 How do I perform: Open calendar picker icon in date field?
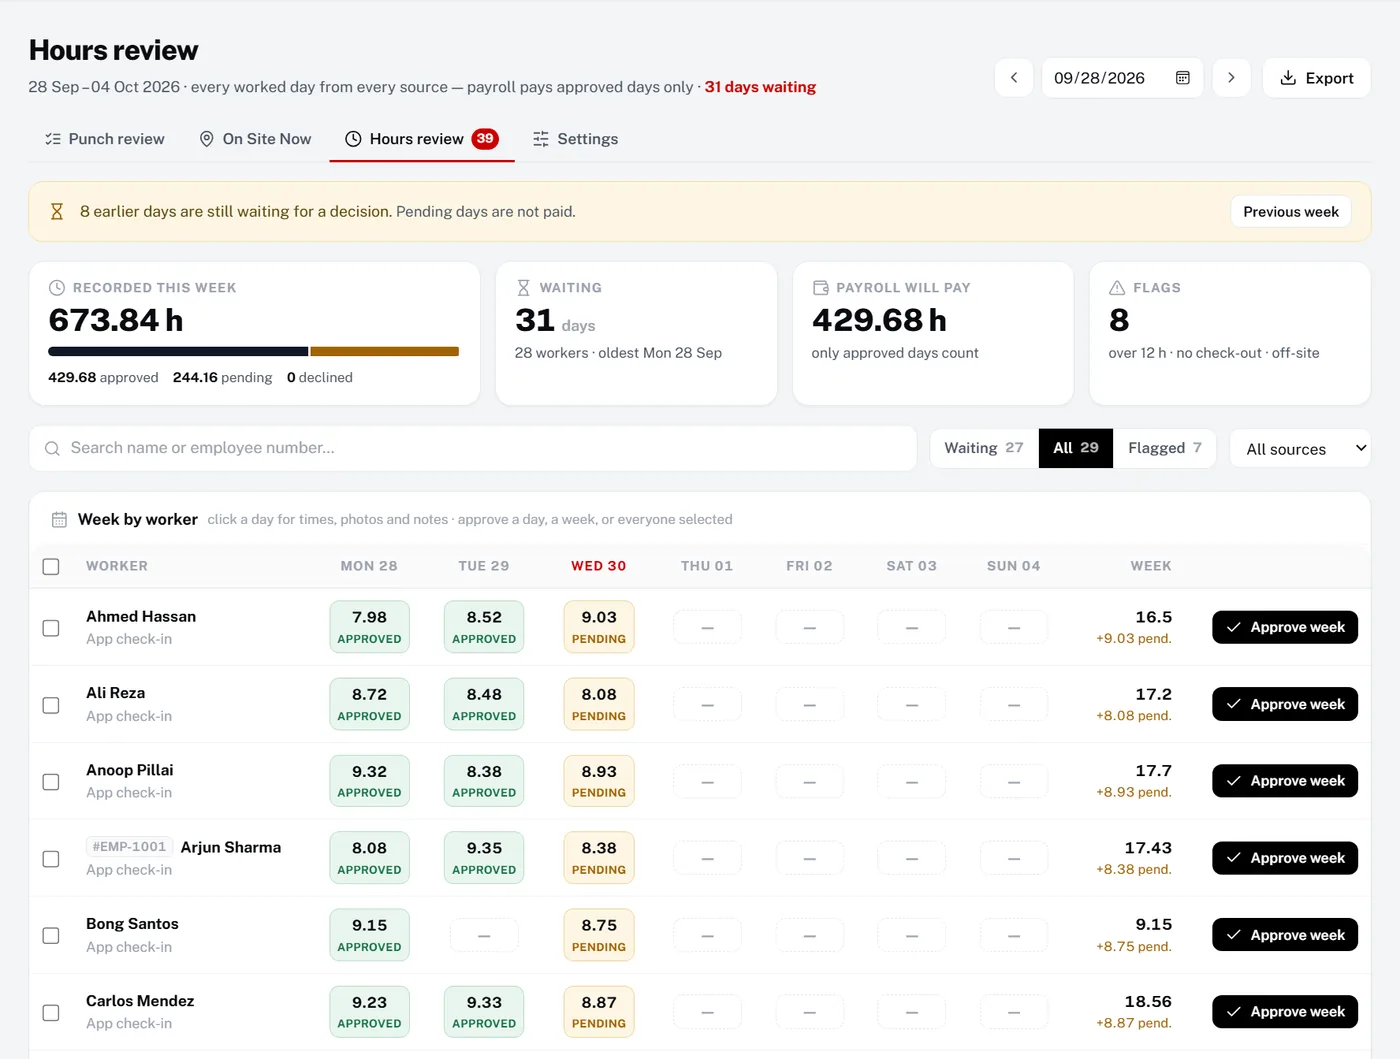1182,78
